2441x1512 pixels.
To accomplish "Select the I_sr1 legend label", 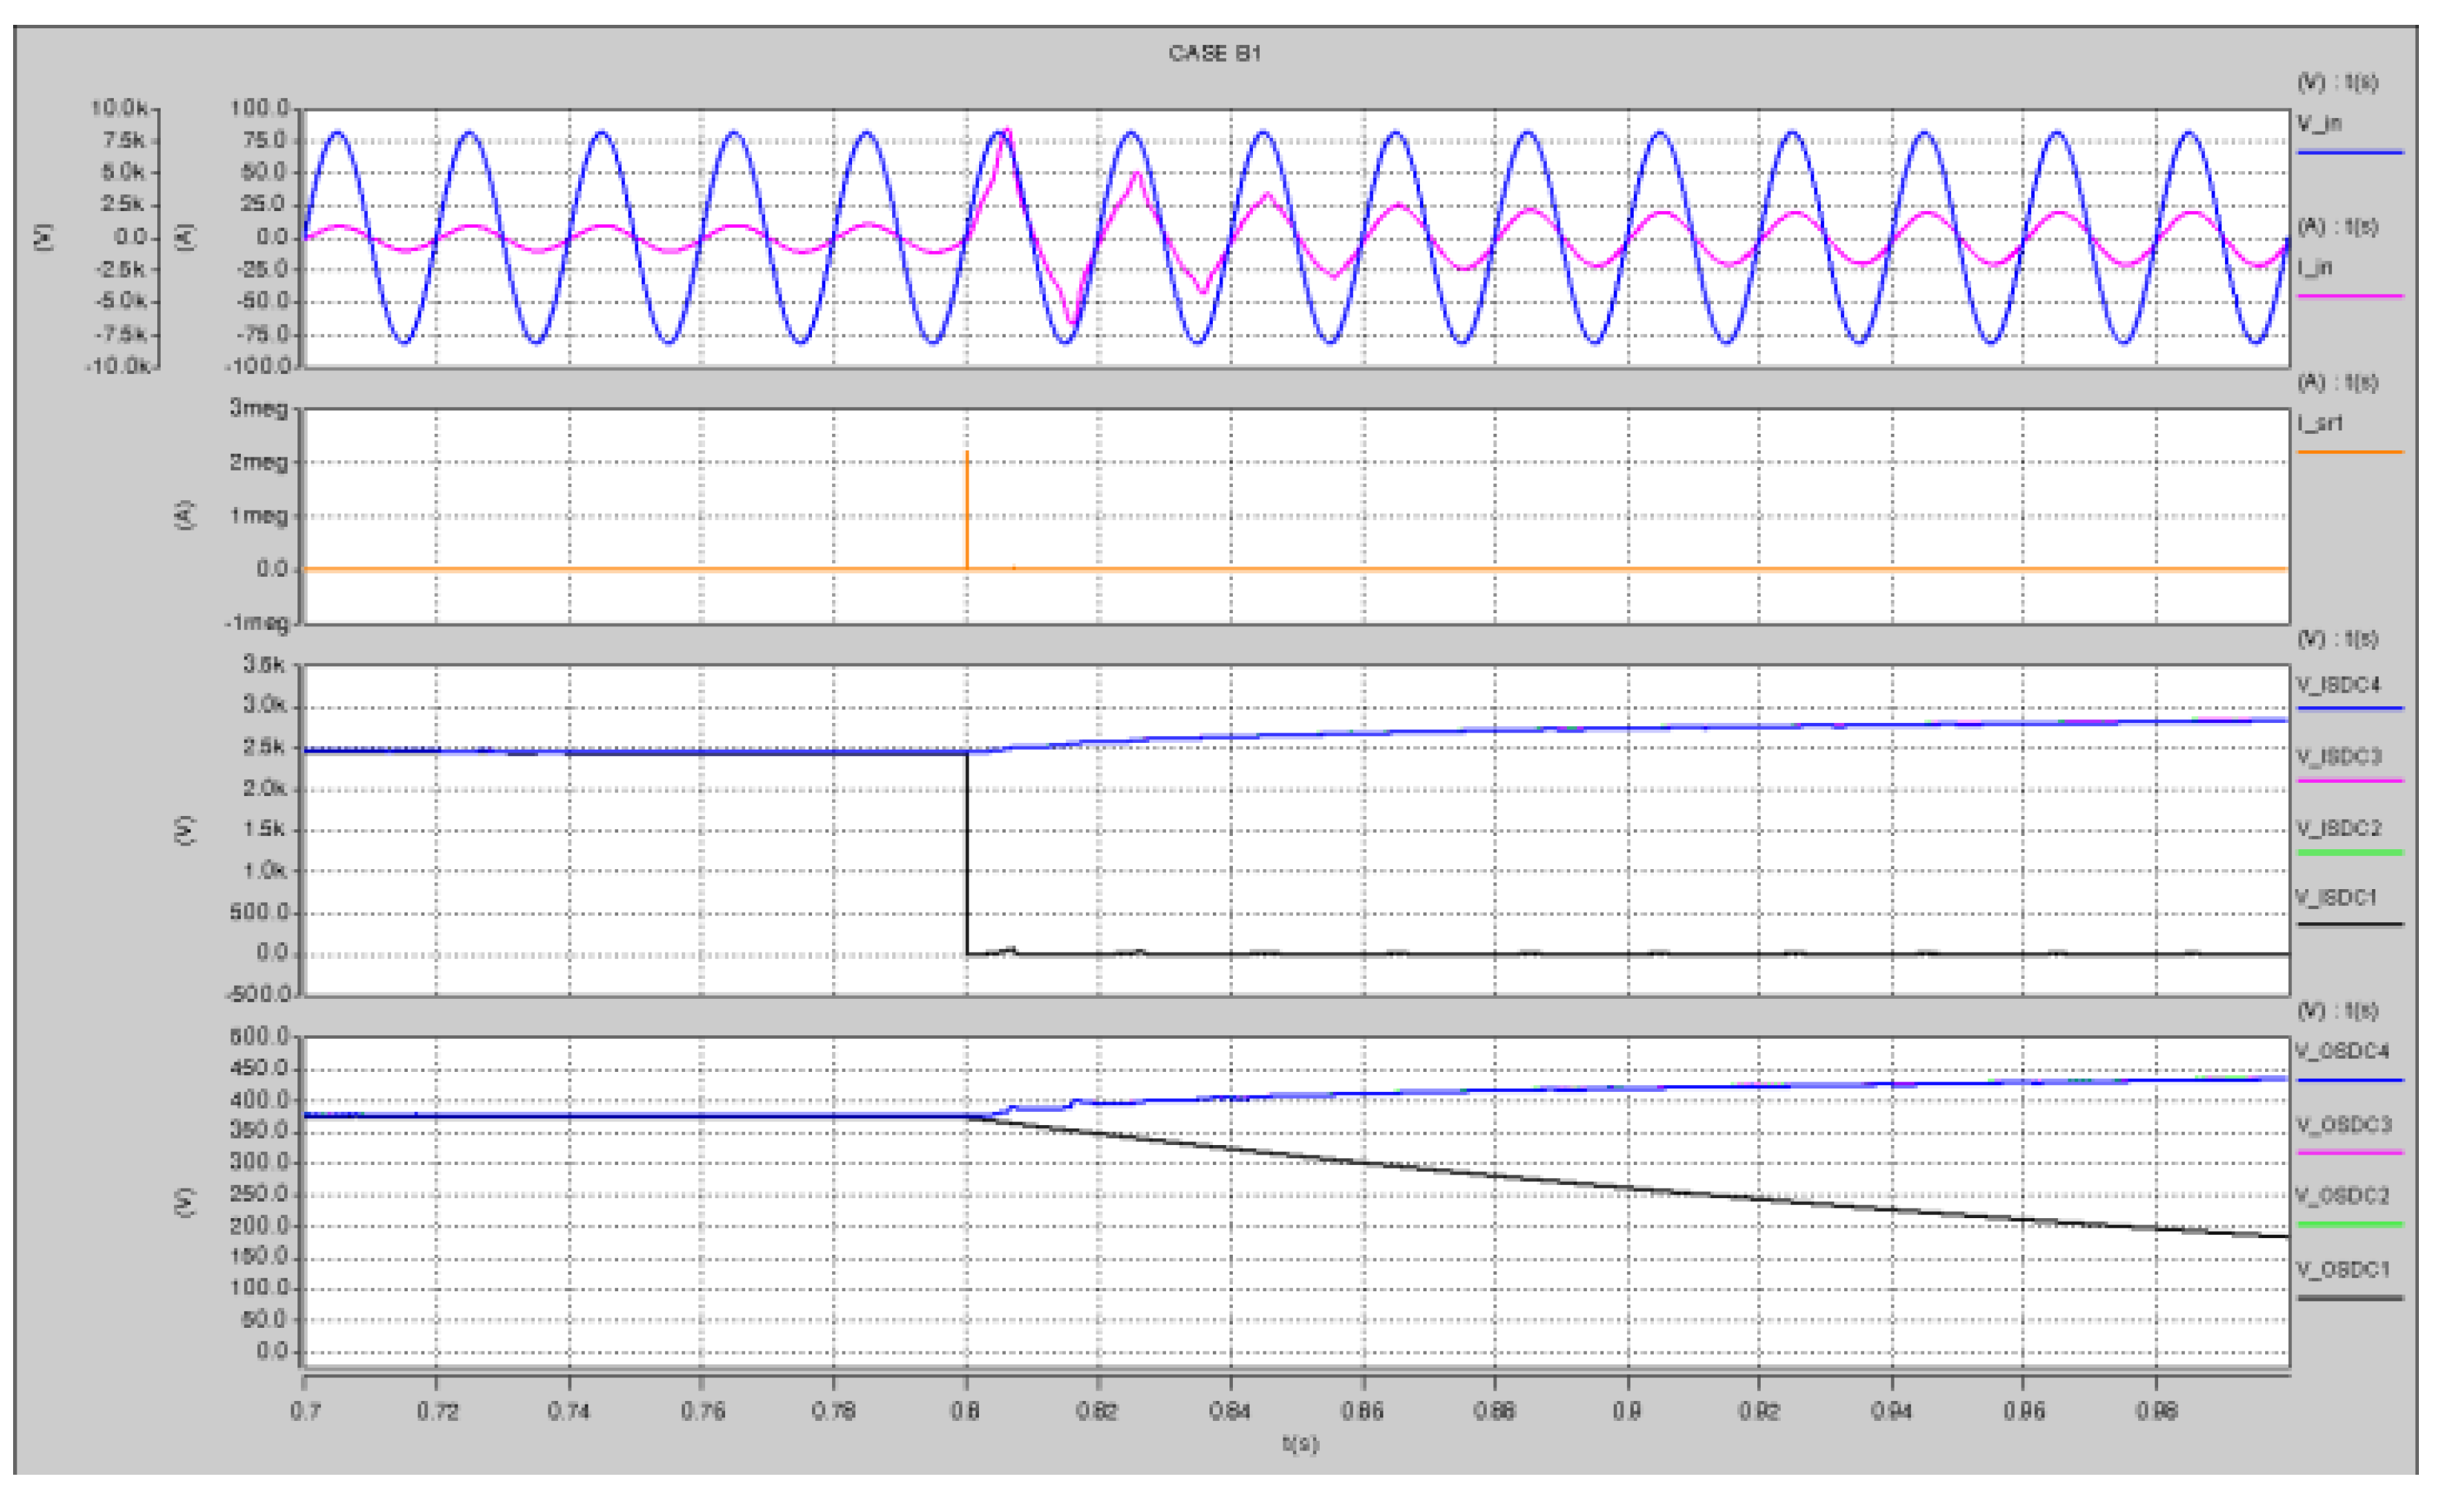I will point(2319,423).
